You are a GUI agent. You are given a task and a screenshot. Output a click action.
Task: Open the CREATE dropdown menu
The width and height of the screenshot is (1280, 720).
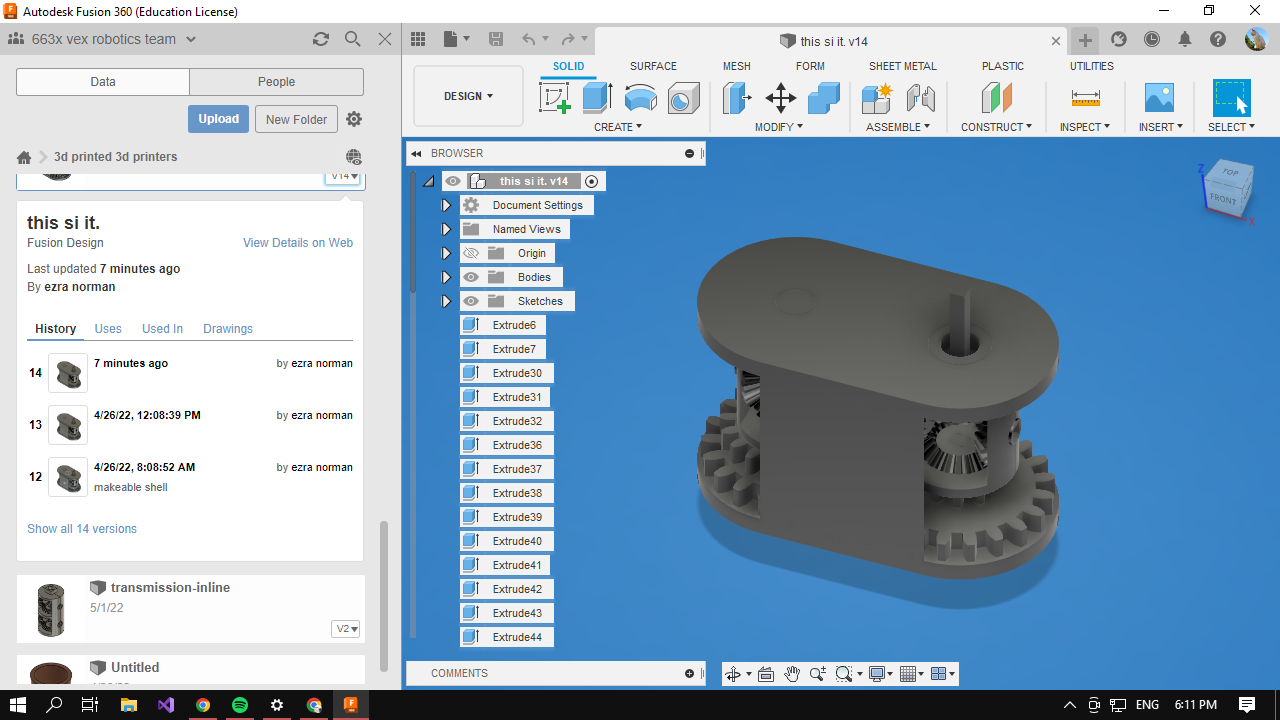[618, 127]
